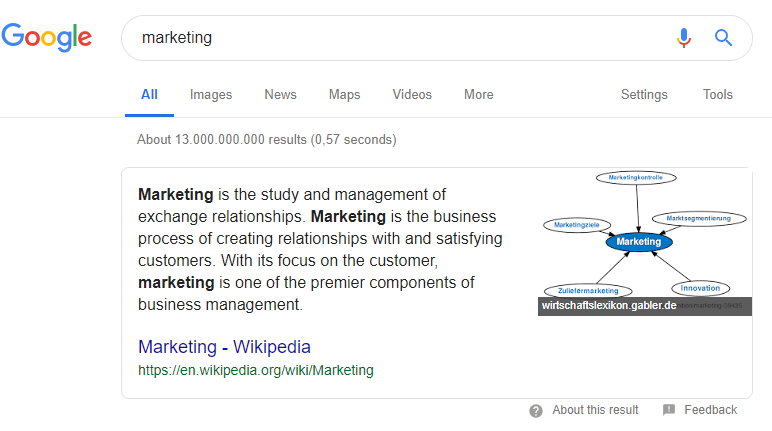772x431 pixels.
Task: Click the Feedback link
Action: (x=710, y=410)
